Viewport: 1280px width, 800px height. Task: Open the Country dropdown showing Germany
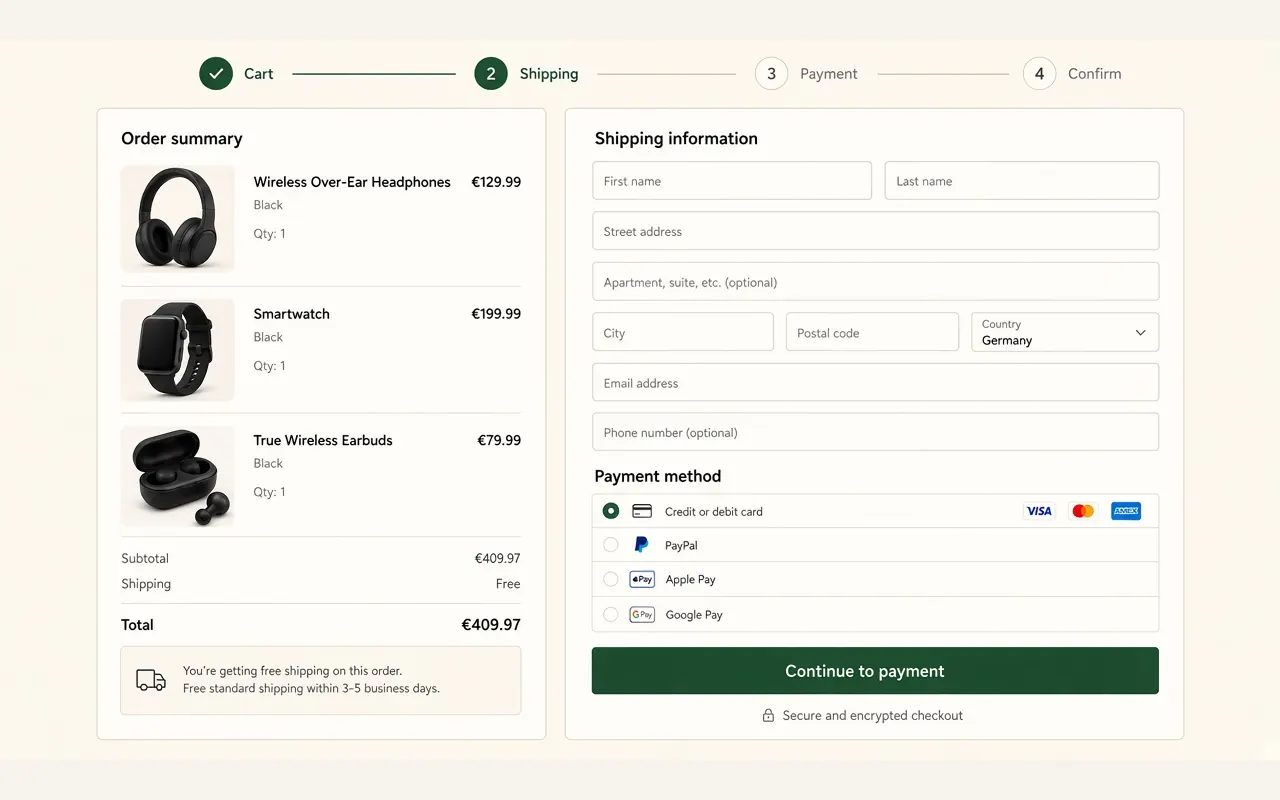pyautogui.click(x=1065, y=332)
